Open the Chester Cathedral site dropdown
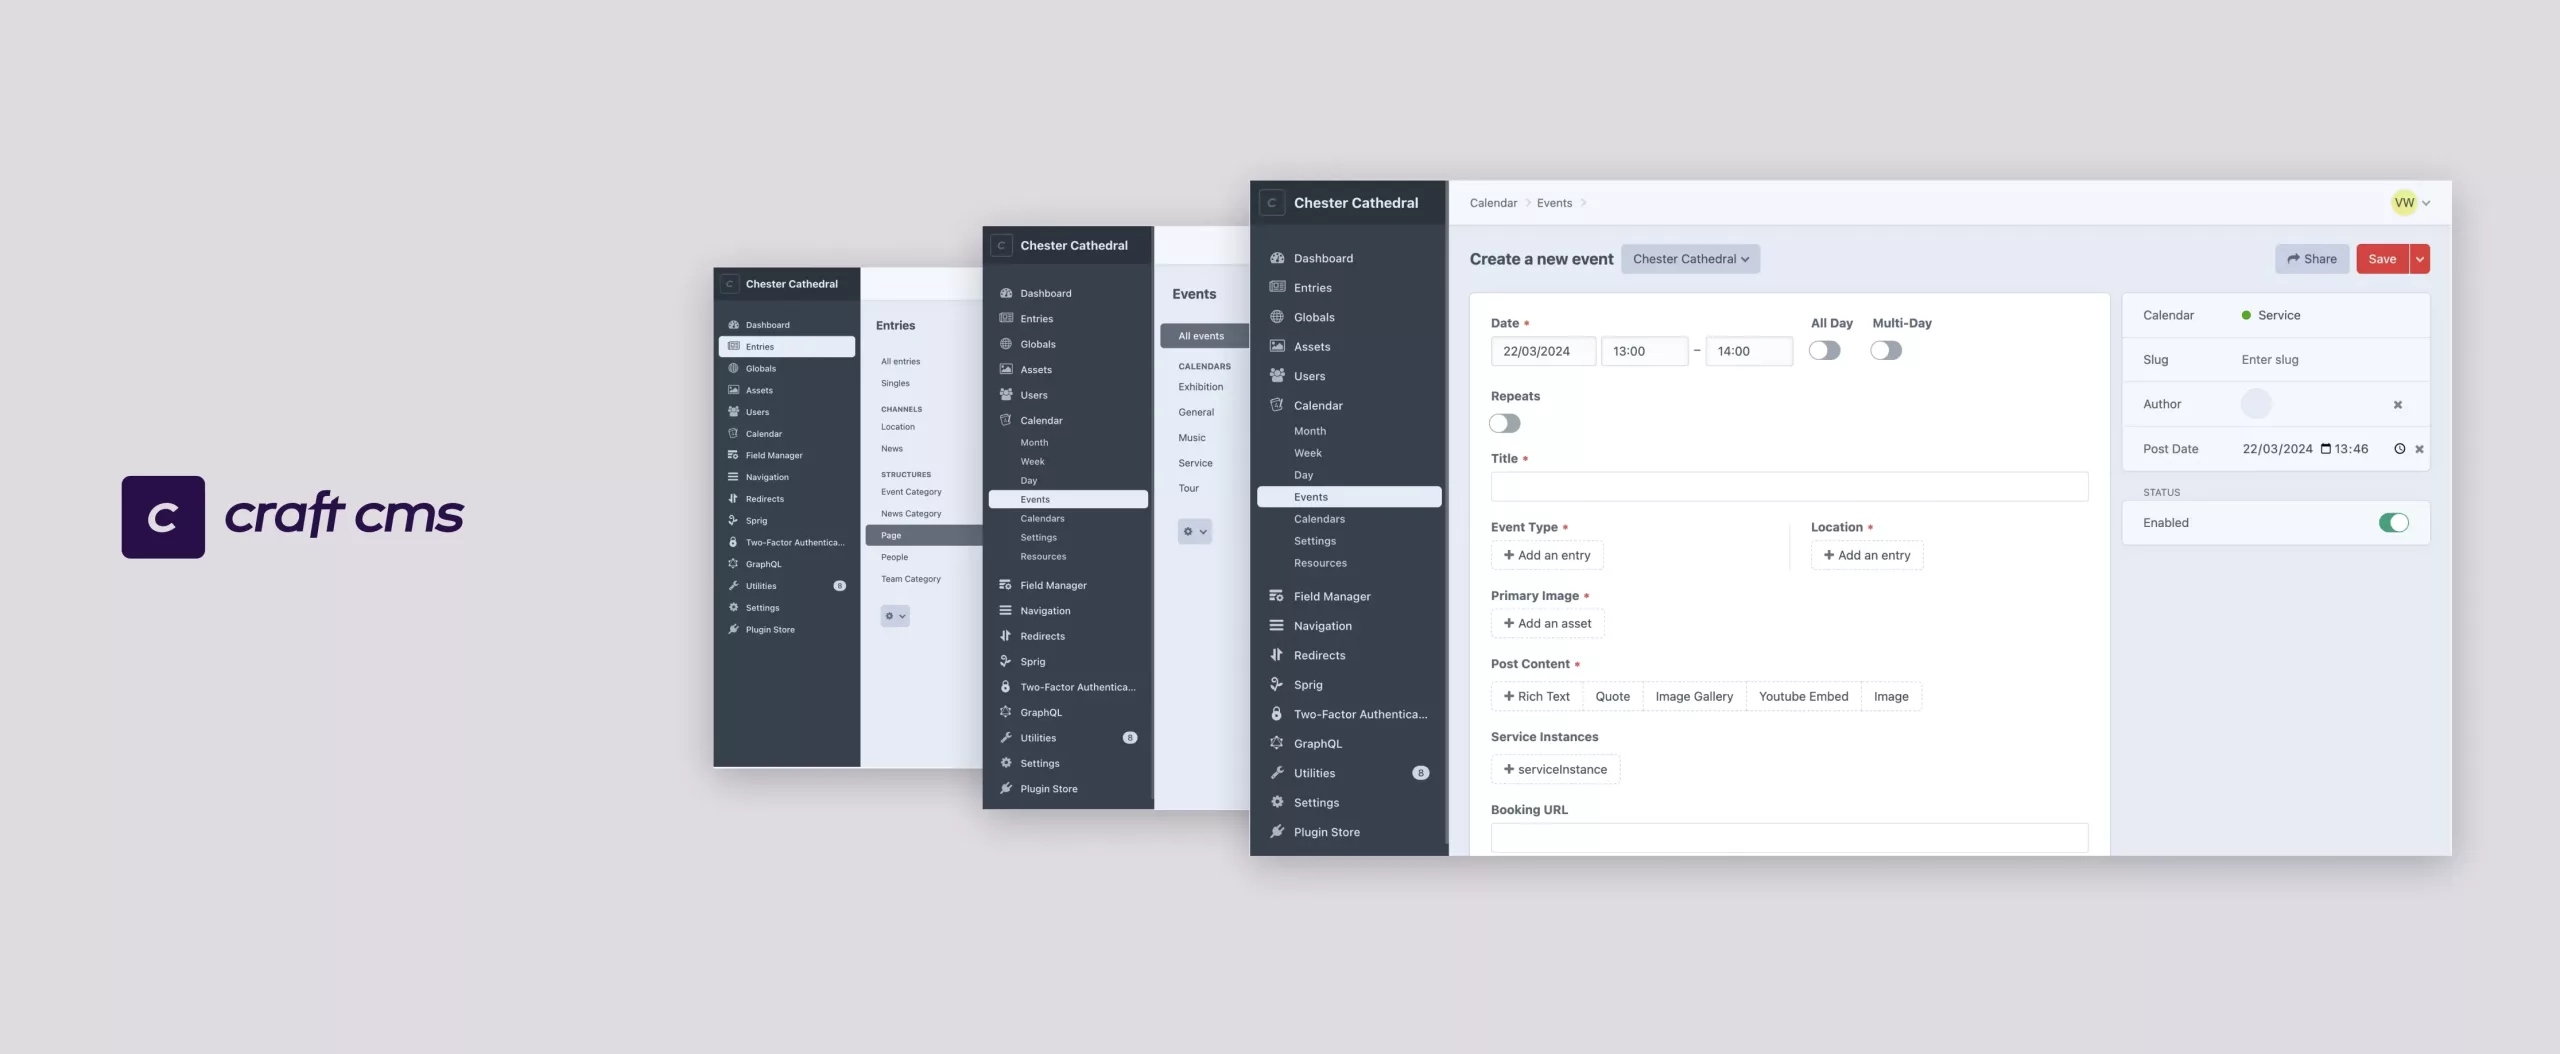The width and height of the screenshot is (2560, 1054). (x=1690, y=259)
